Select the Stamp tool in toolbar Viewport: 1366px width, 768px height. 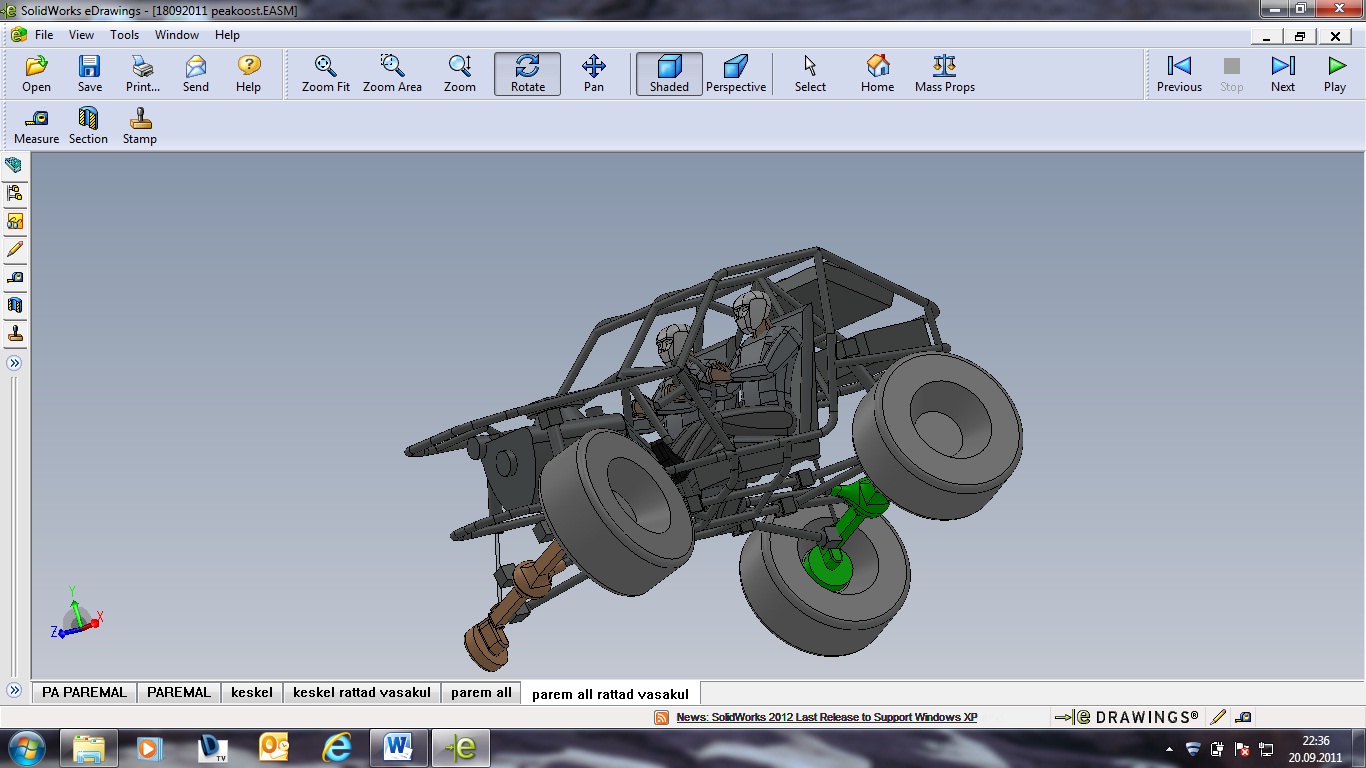coord(140,126)
